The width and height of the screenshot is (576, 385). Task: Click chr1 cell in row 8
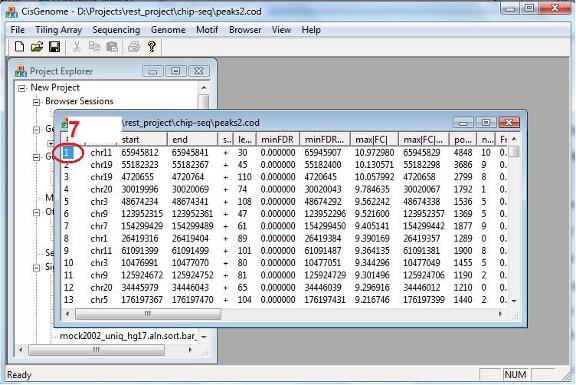pyautogui.click(x=98, y=238)
